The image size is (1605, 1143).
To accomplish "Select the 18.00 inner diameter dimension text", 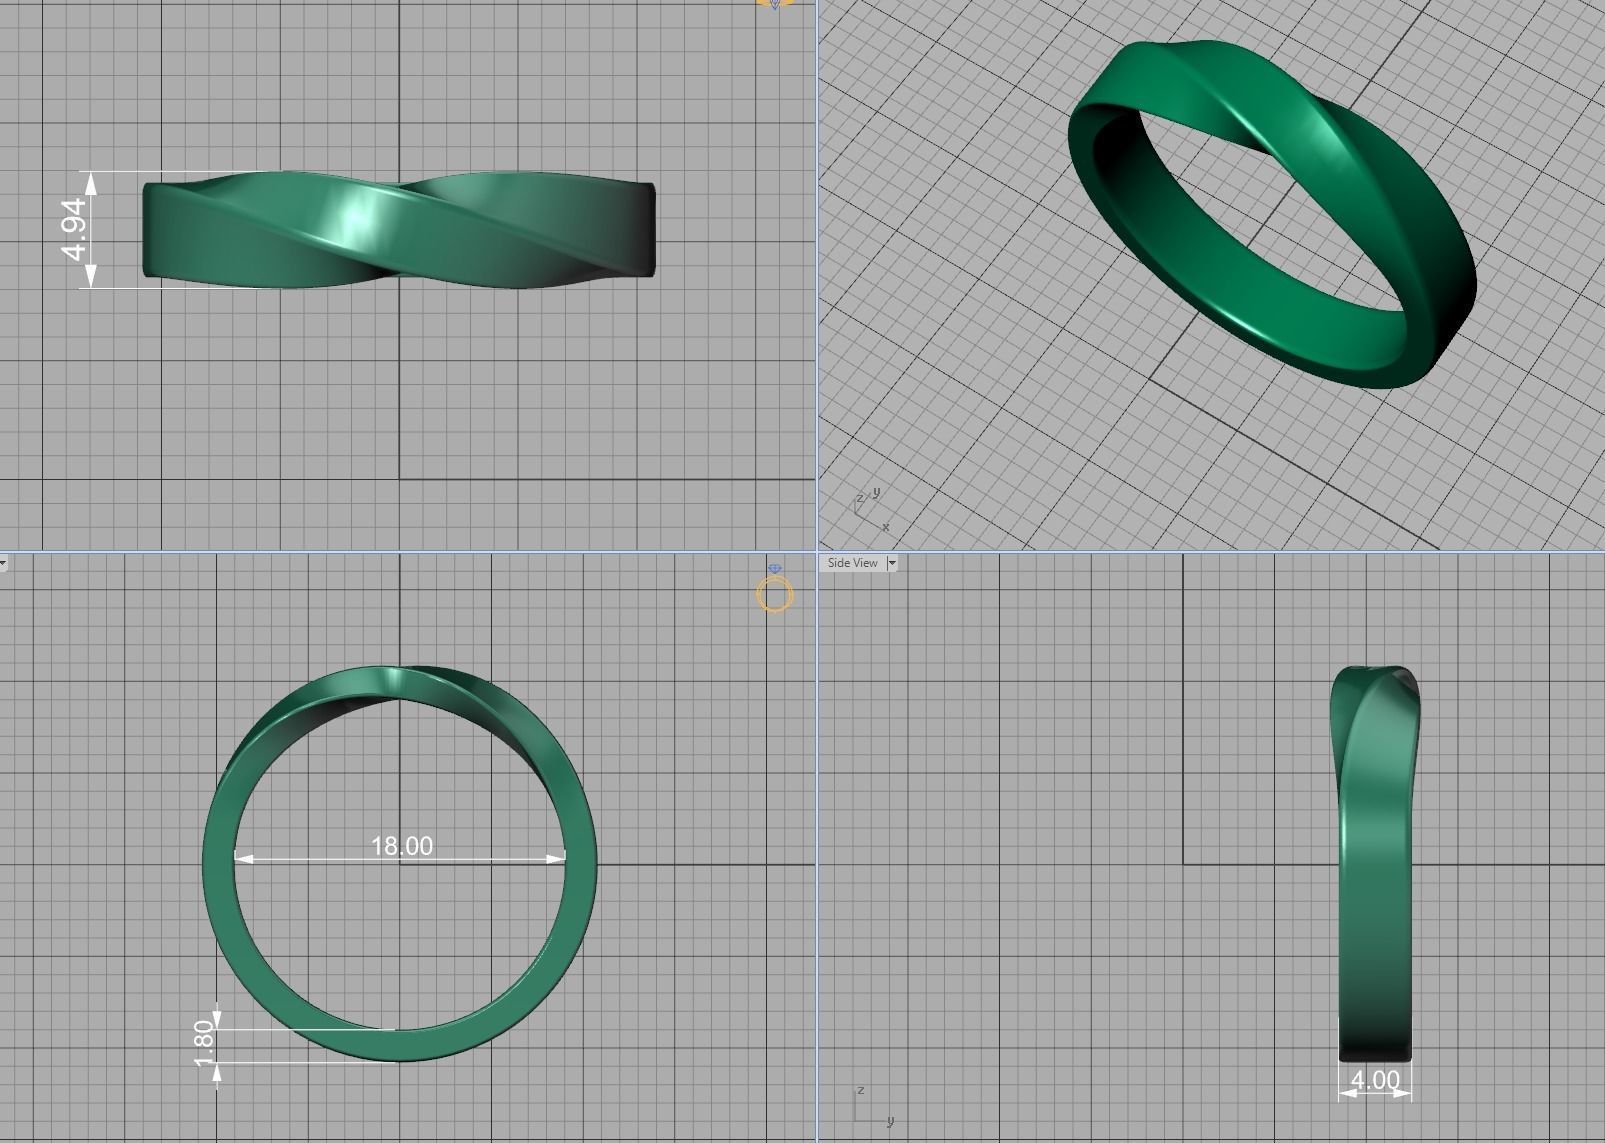I will pos(401,846).
